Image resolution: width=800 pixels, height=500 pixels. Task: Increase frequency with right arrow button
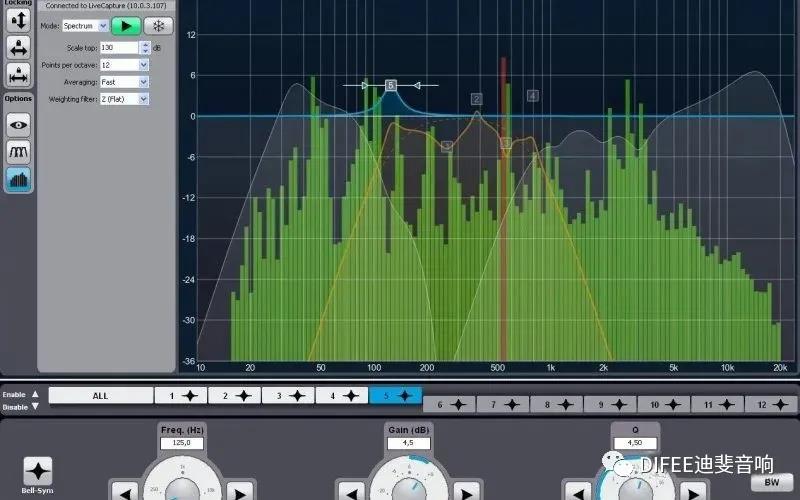click(x=240, y=491)
